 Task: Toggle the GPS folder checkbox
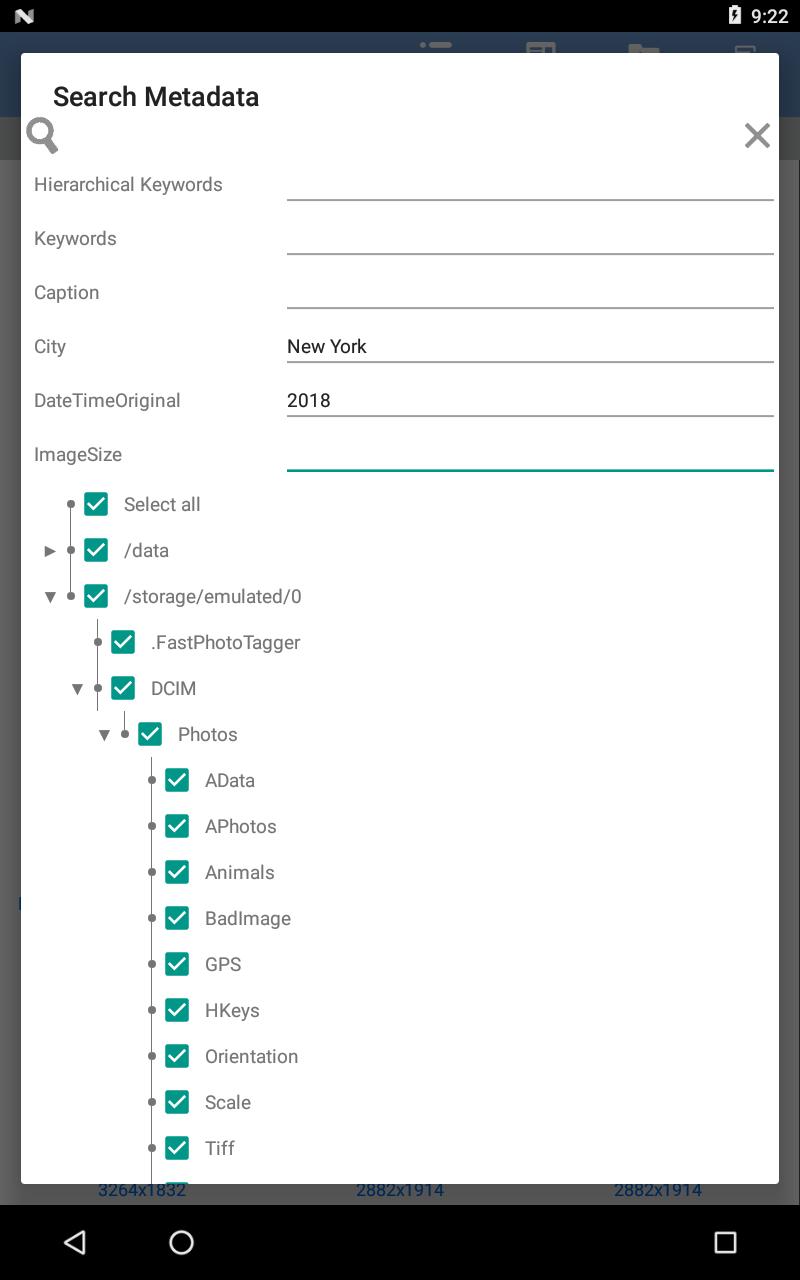(x=177, y=964)
